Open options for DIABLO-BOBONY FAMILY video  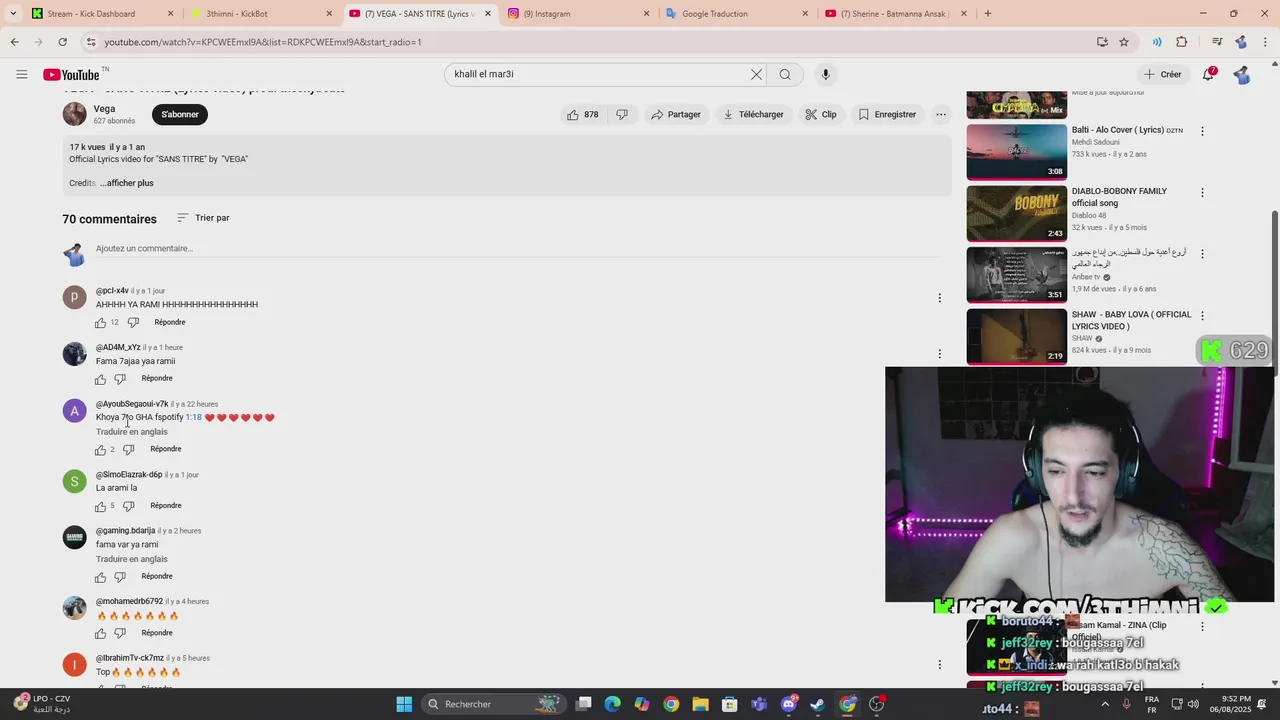tap(1202, 192)
